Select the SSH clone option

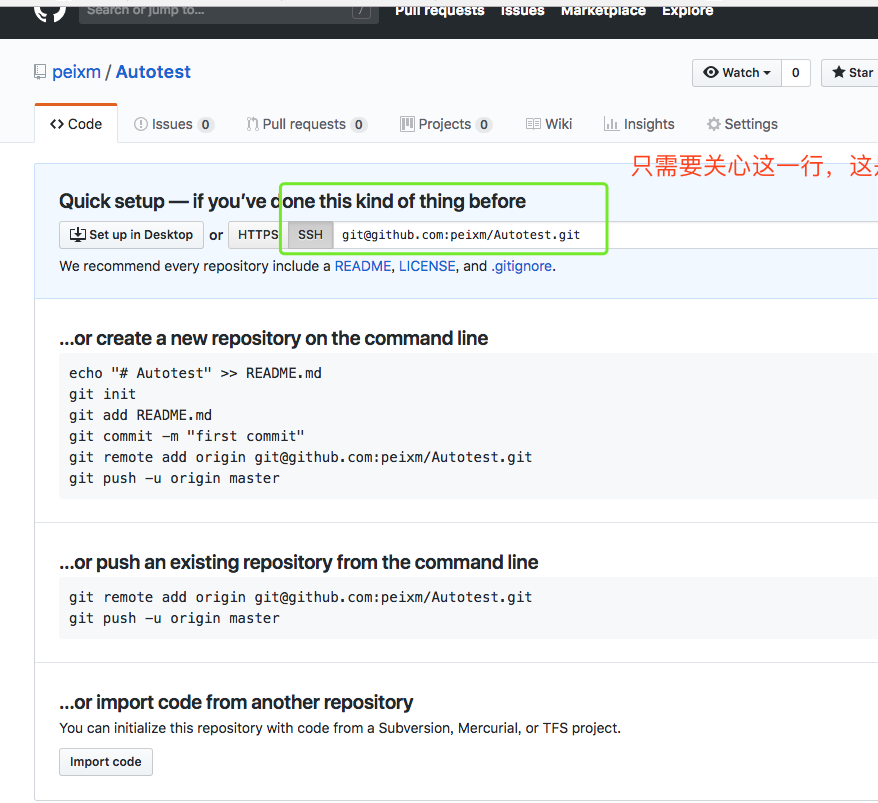pos(310,235)
